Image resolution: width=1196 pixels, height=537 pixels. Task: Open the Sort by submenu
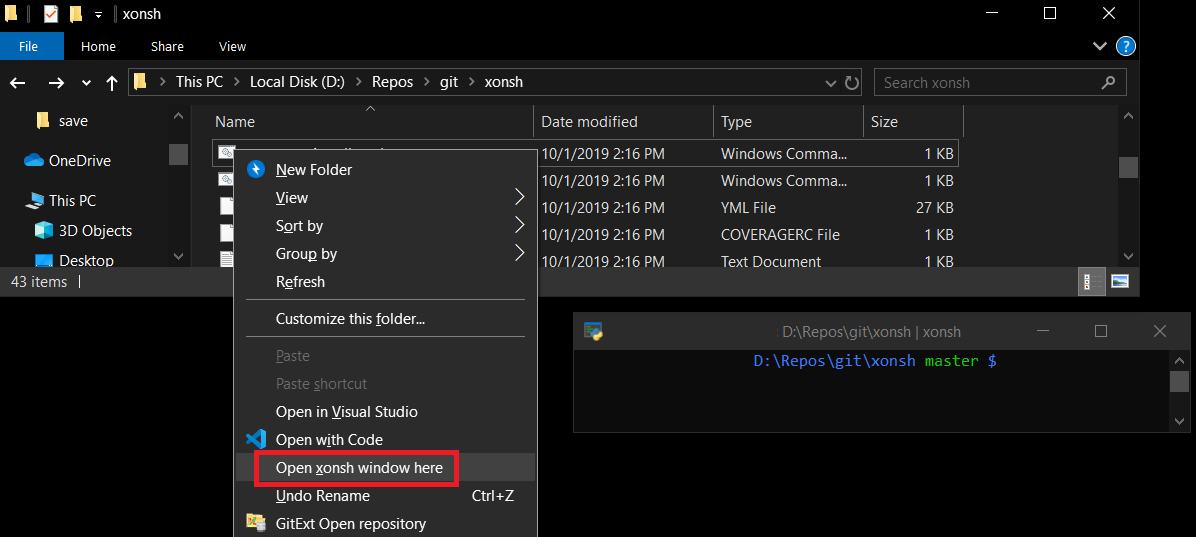(385, 226)
